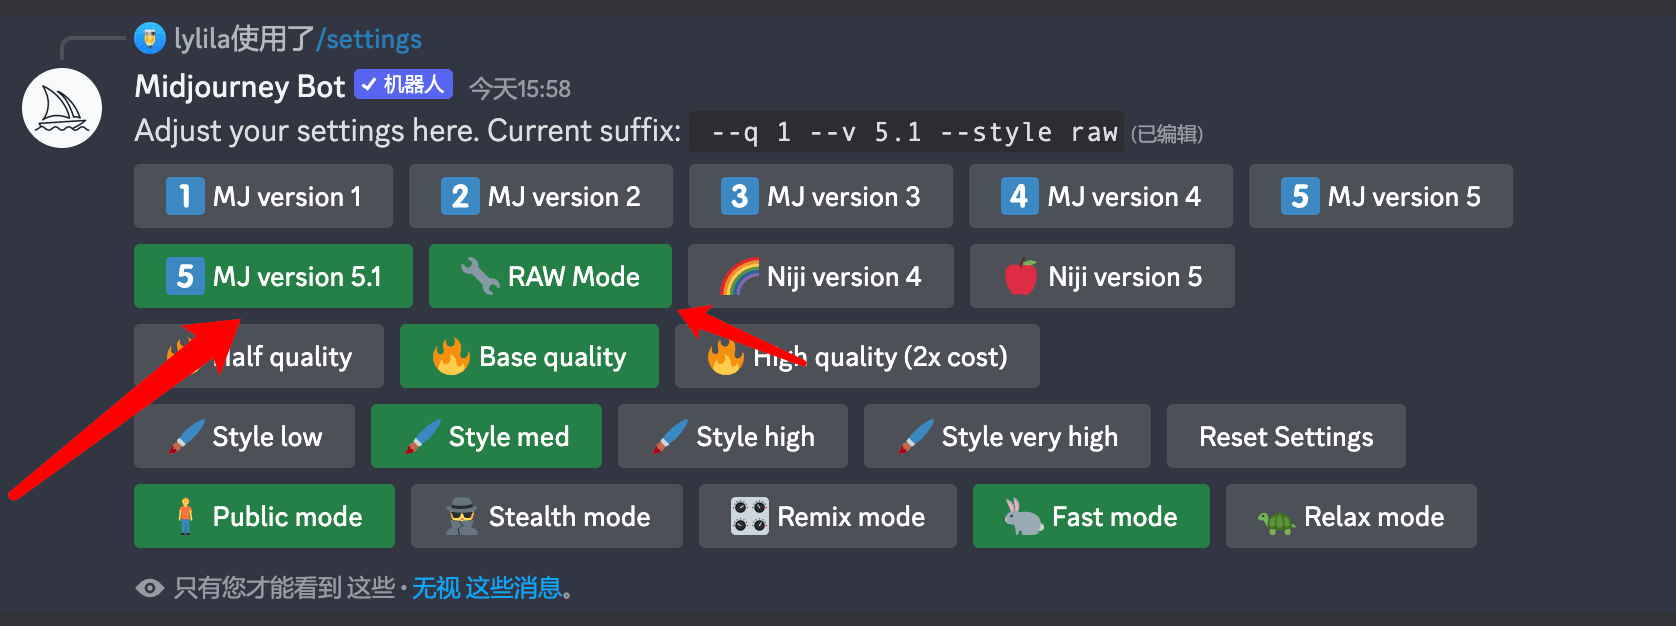Viewport: 1676px width, 626px height.
Task: Choose Style very high setting
Action: [1007, 436]
